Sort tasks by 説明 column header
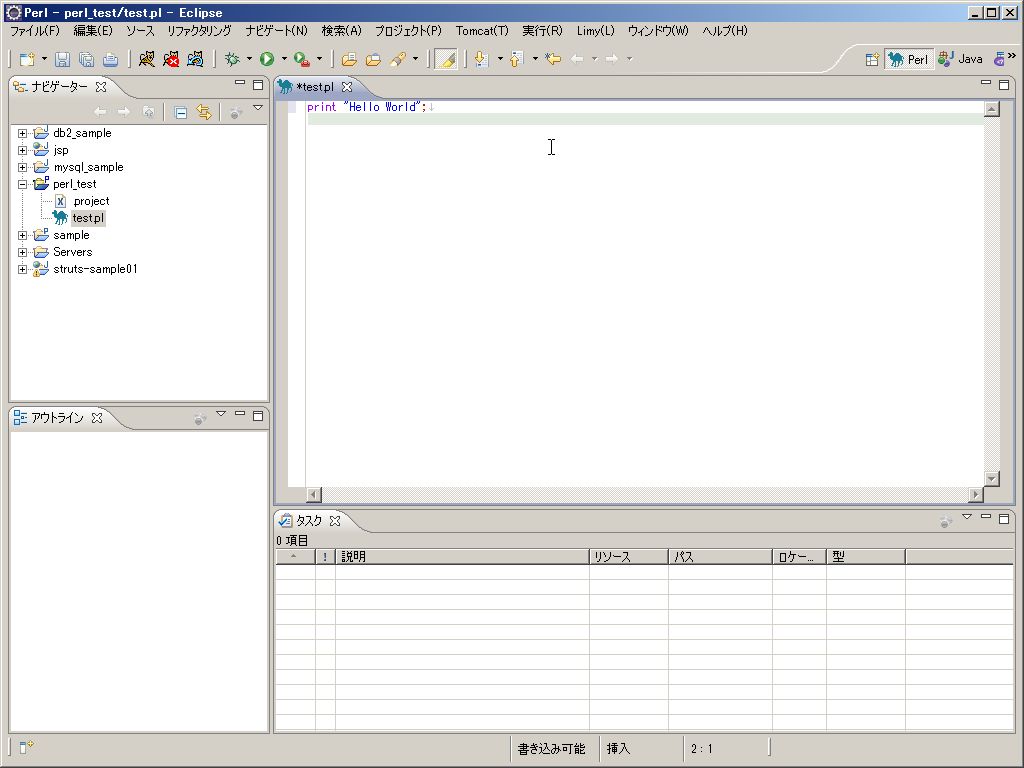Screen dimensions: 1024x768 [462, 557]
